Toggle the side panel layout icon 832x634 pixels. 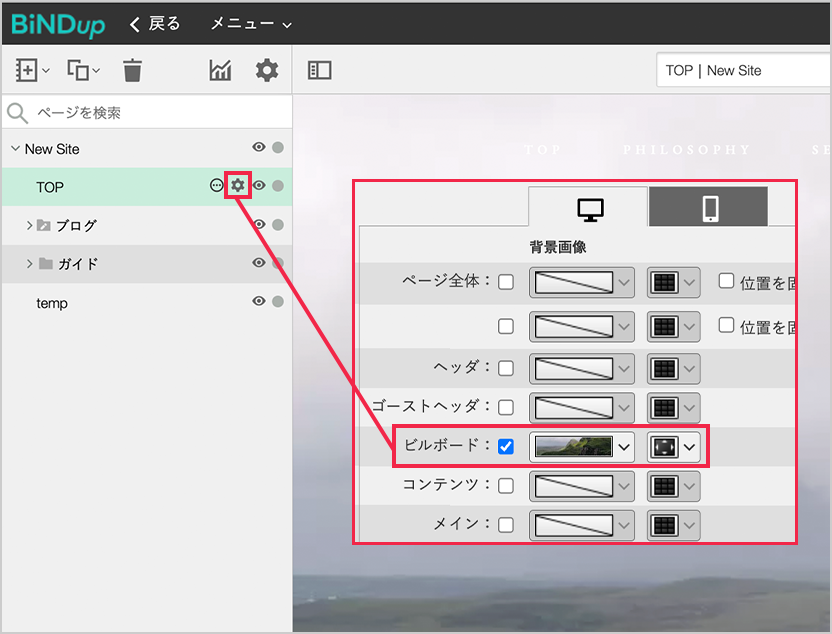coord(320,70)
